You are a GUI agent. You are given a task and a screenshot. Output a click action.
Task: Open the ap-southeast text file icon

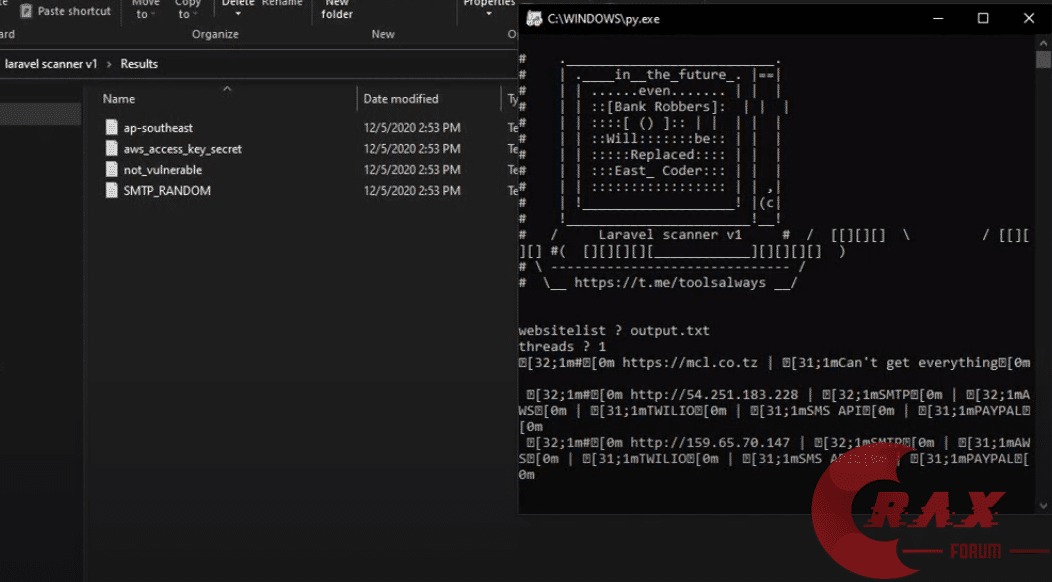pyautogui.click(x=112, y=128)
